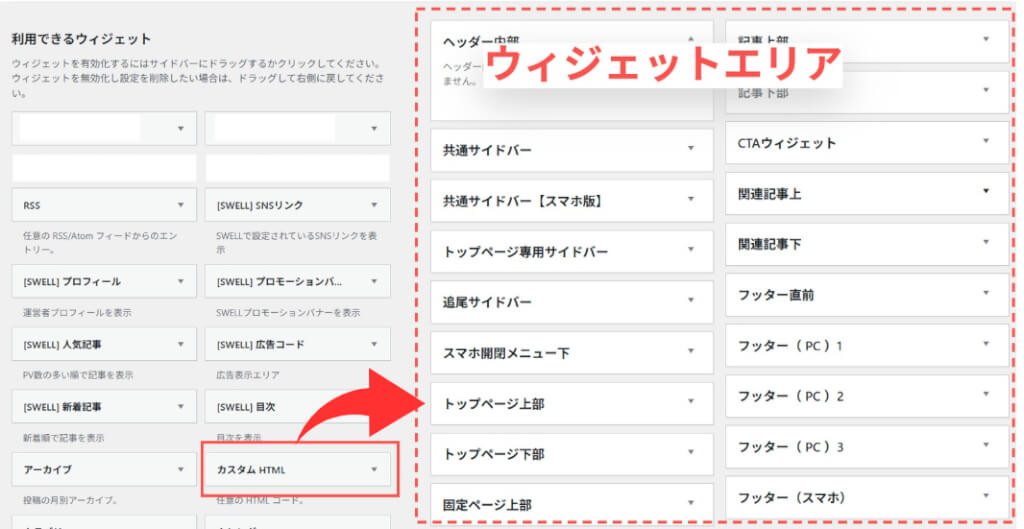Toggle the [SWELL] 目次 widget arrow
Viewport: 1024px width, 529px height.
point(374,407)
